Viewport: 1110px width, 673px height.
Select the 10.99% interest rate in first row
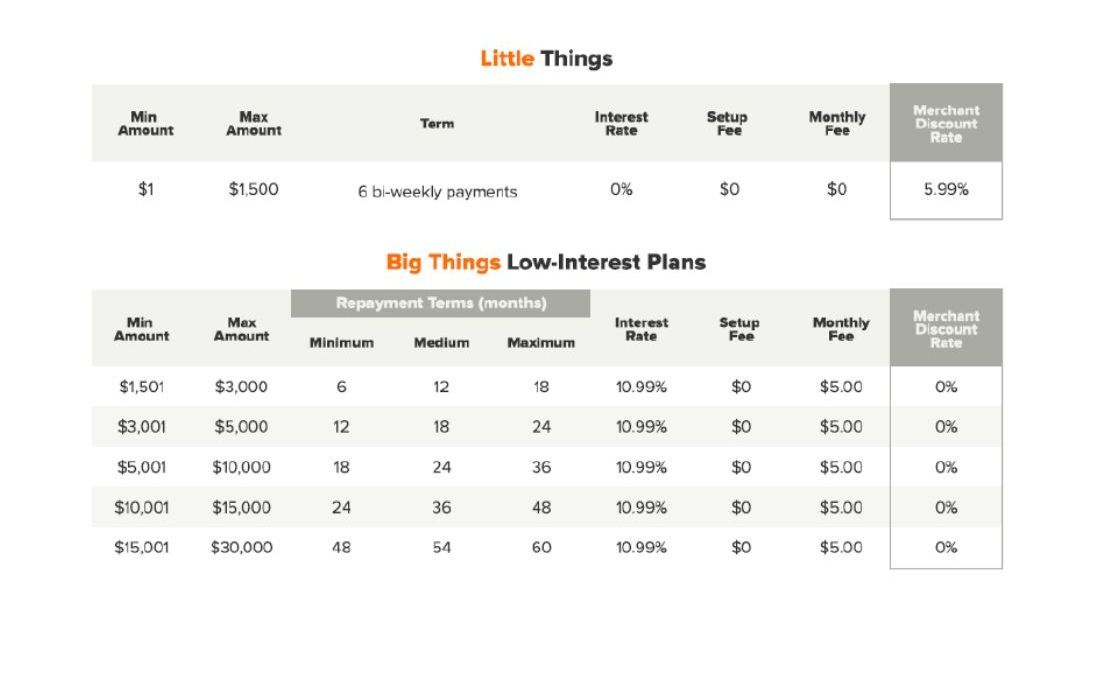point(641,387)
